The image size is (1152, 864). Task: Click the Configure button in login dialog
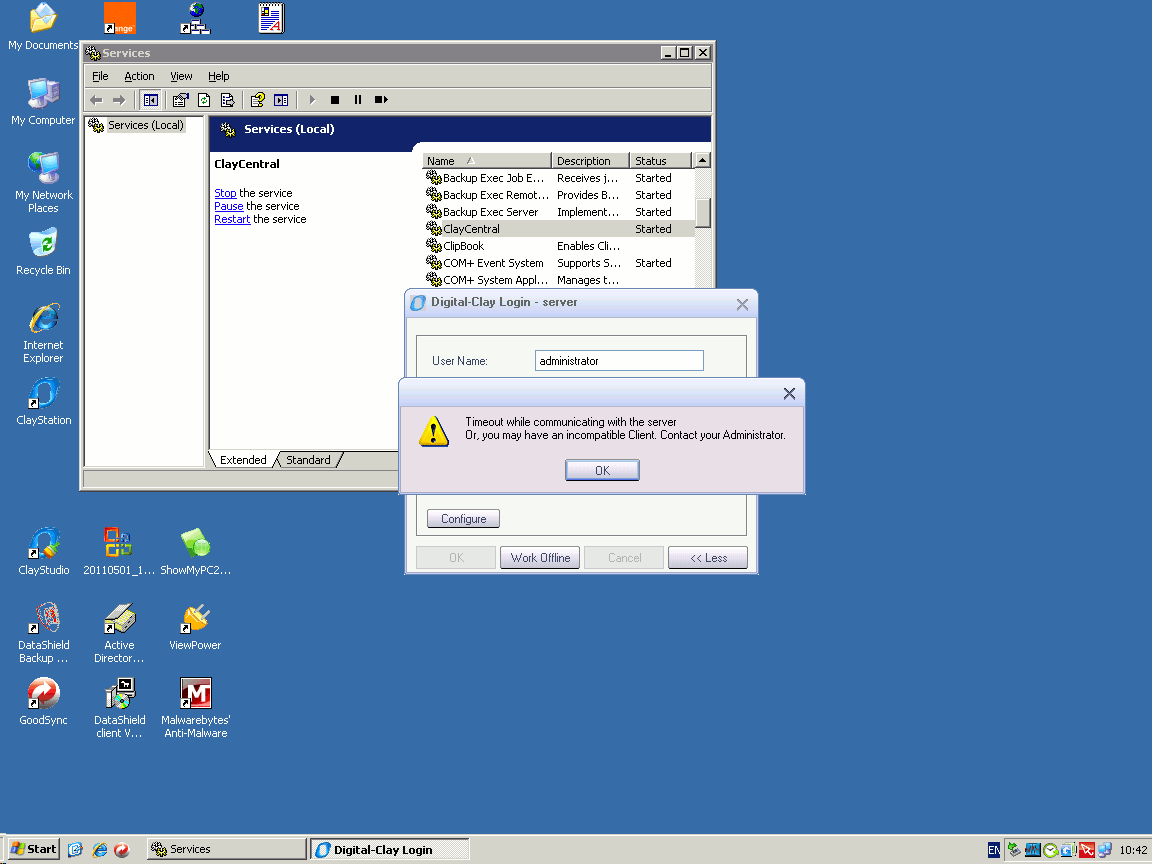point(464,519)
